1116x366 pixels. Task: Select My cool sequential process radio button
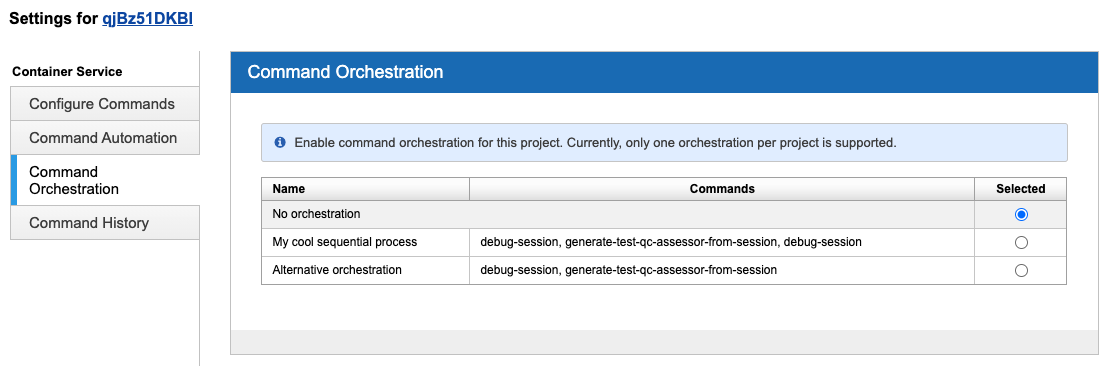point(1021,242)
